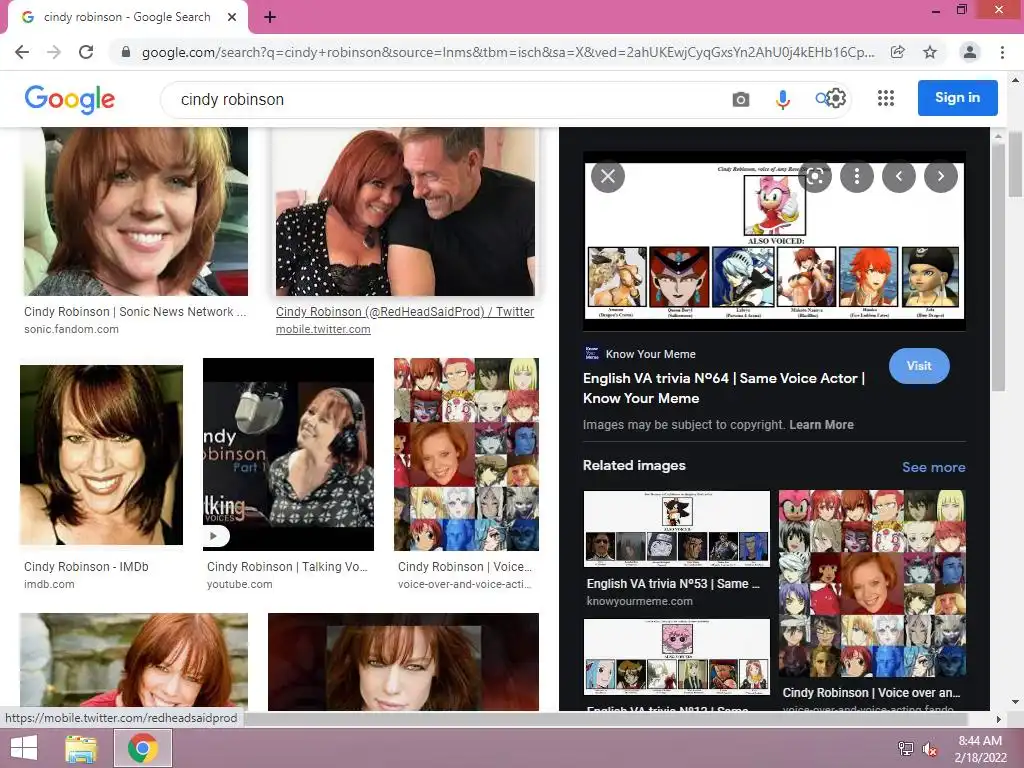This screenshot has height=768, width=1024.
Task: Click the Visit button
Action: pos(919,366)
